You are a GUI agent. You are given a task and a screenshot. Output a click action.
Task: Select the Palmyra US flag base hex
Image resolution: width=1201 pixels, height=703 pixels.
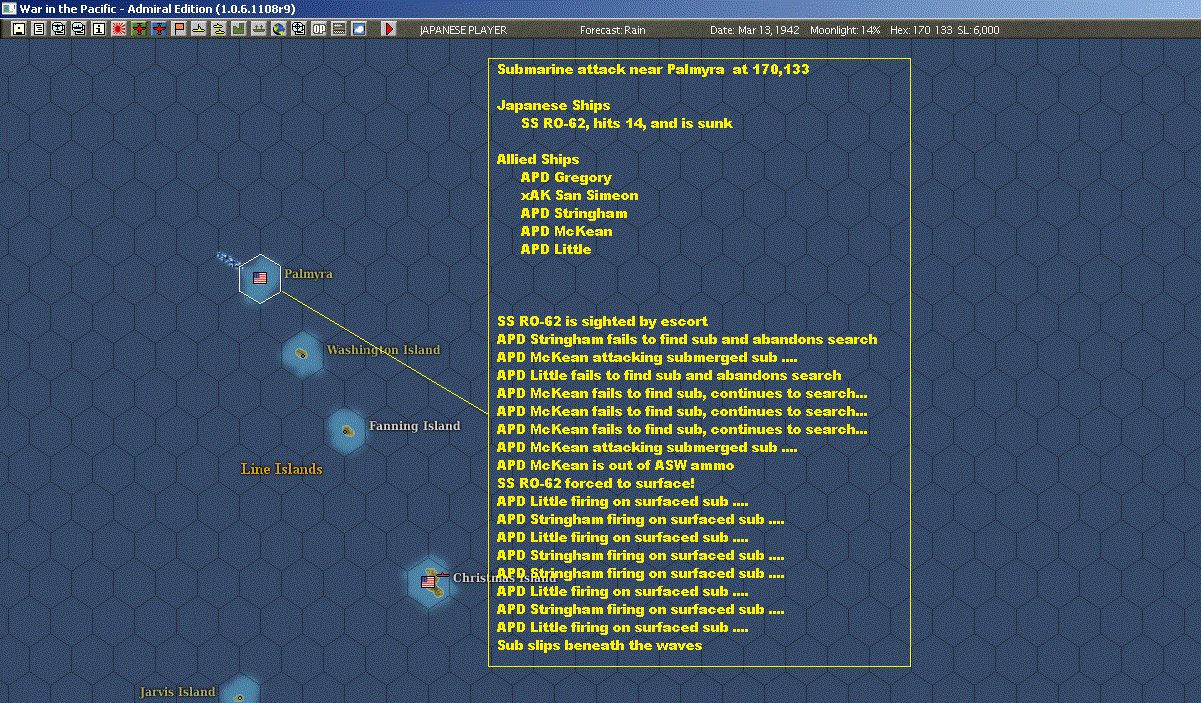pos(260,278)
